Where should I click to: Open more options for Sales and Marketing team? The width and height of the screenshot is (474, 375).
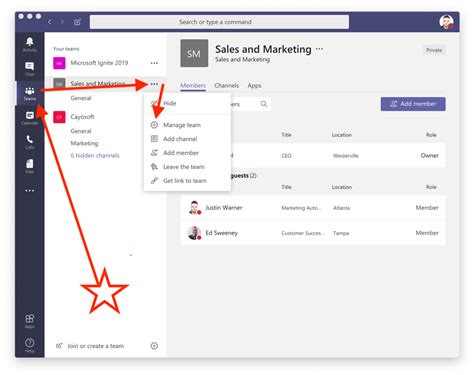click(154, 84)
